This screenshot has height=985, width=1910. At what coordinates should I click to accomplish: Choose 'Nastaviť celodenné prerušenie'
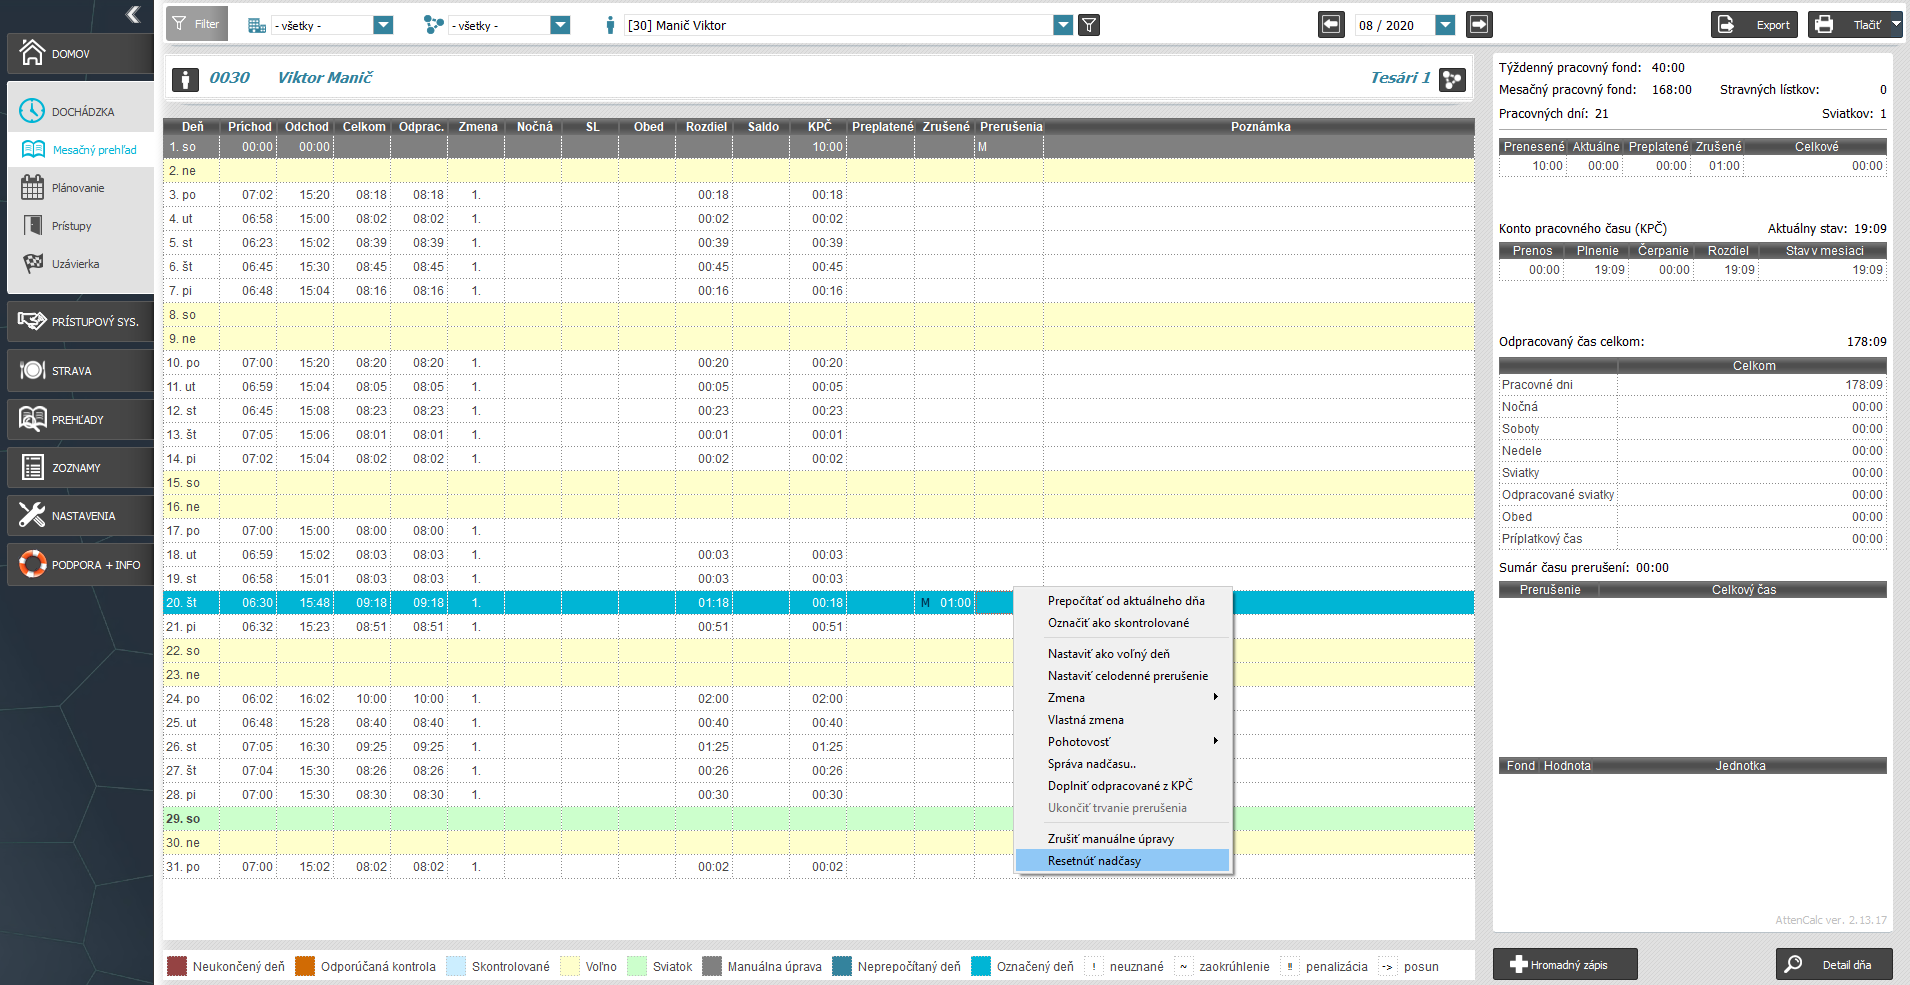tap(1127, 676)
